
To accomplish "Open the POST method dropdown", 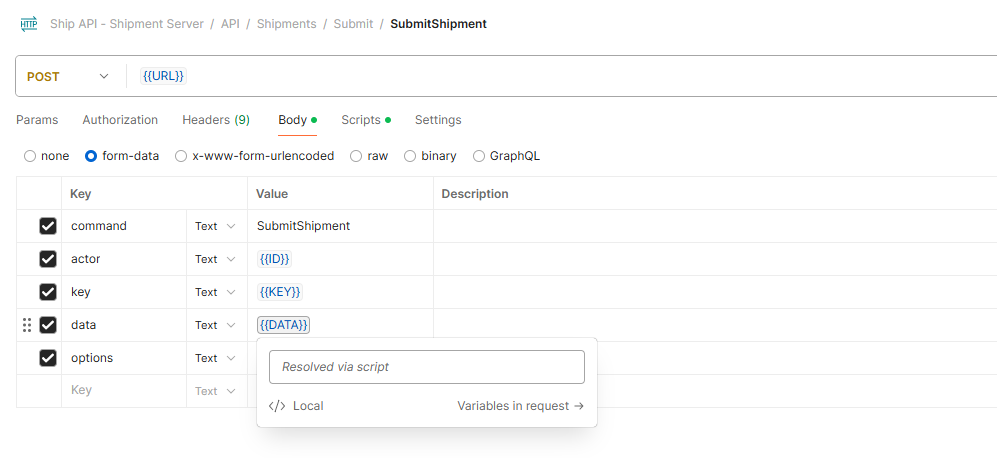I will click(68, 76).
